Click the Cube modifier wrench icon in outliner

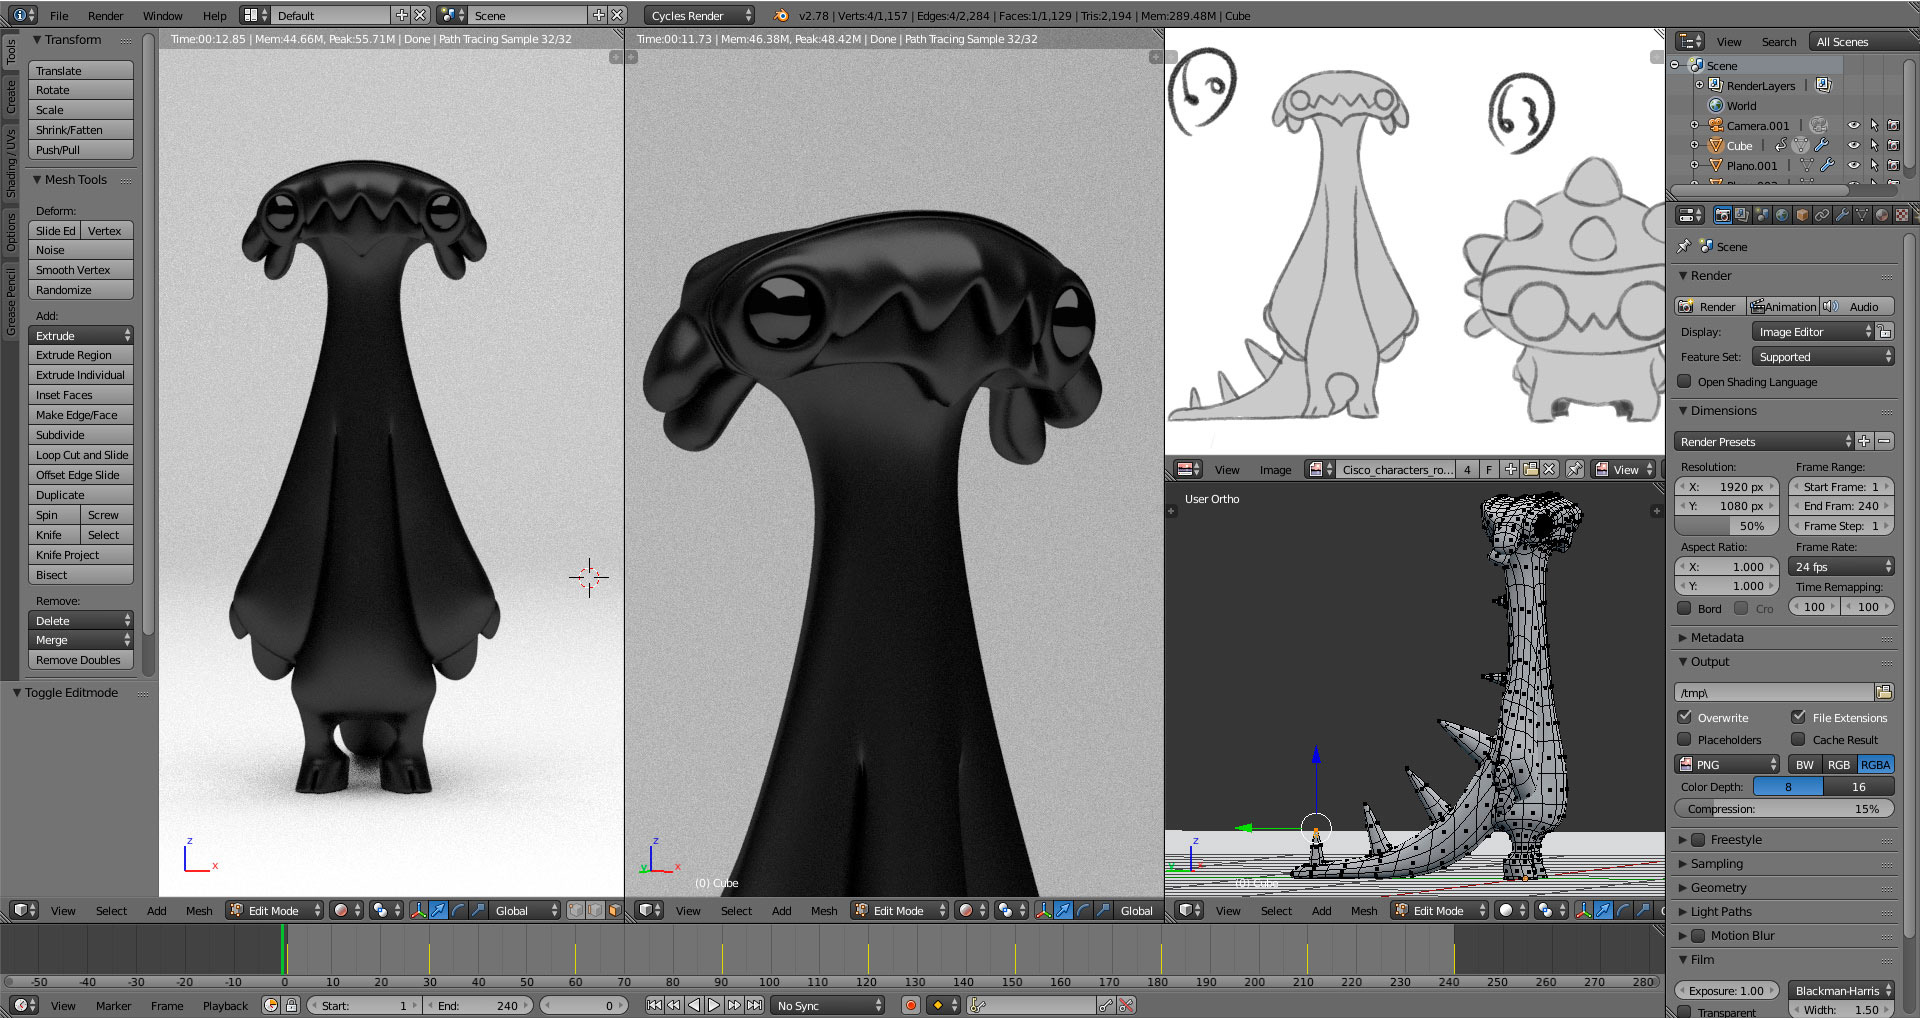[1821, 146]
